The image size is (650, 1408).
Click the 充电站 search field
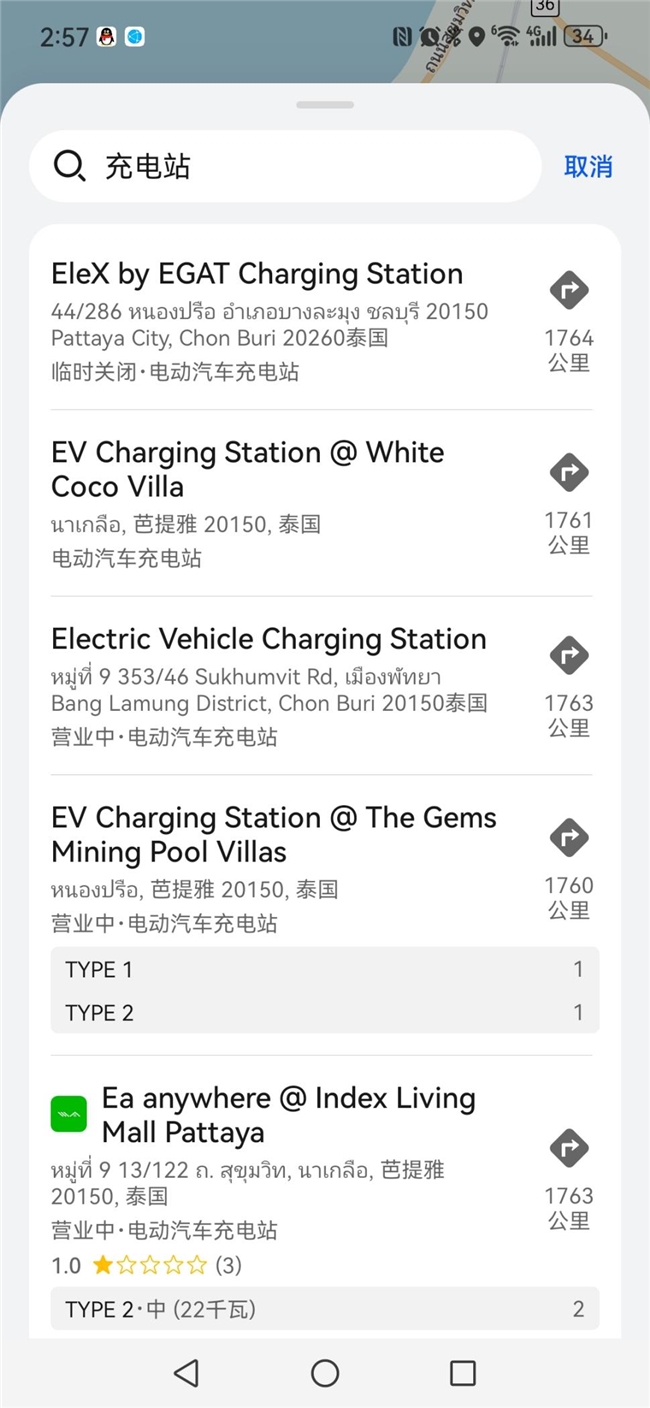[x=300, y=166]
